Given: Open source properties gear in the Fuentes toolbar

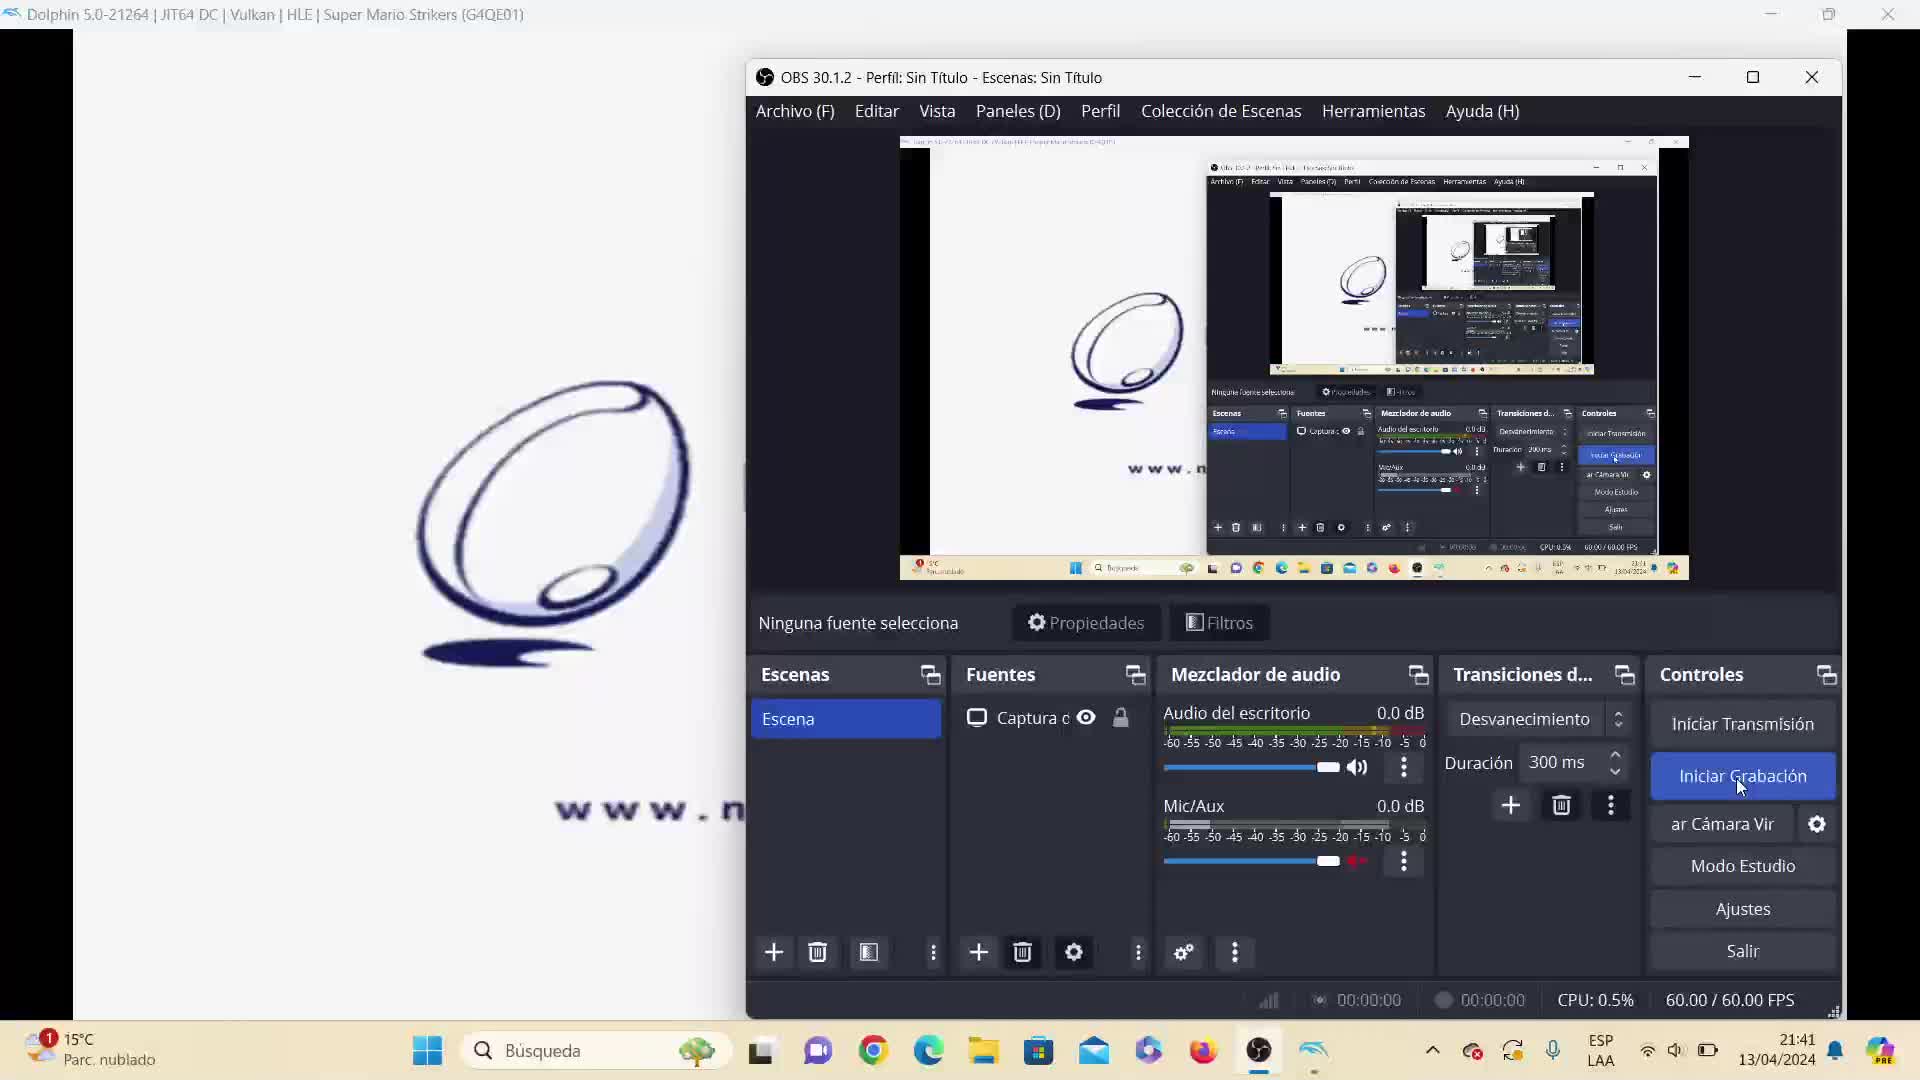Looking at the screenshot, I should [1074, 952].
